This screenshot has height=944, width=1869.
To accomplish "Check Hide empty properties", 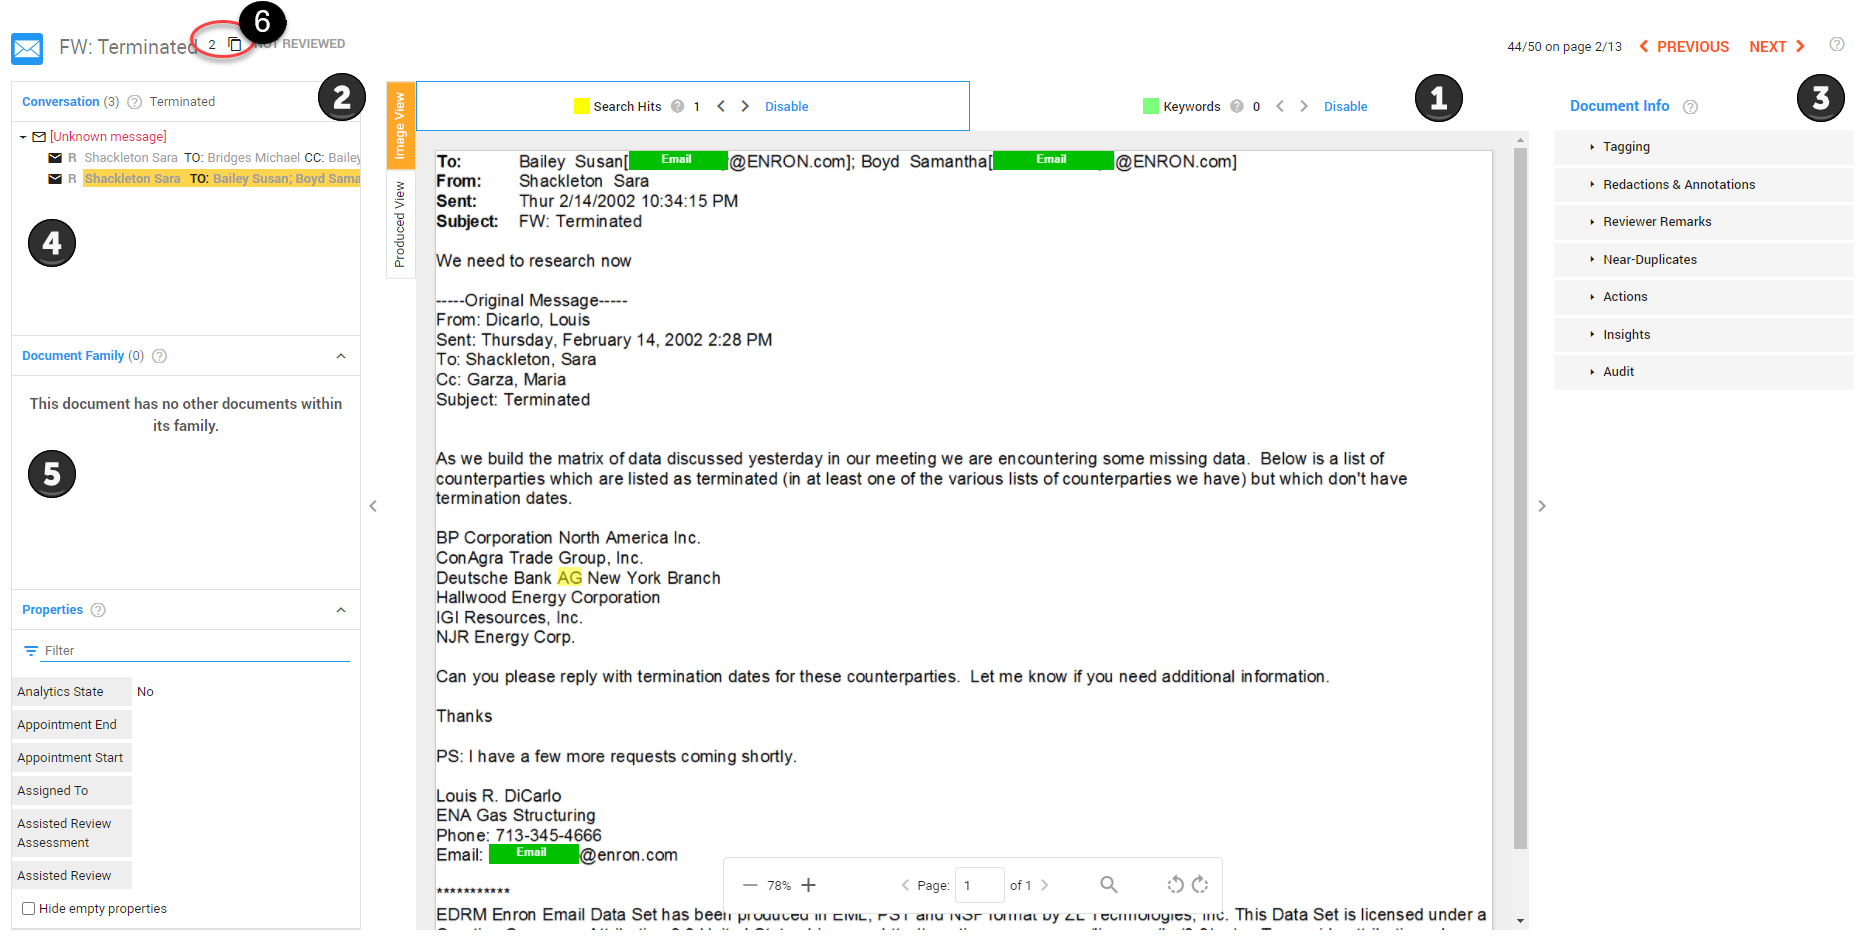I will click(29, 909).
